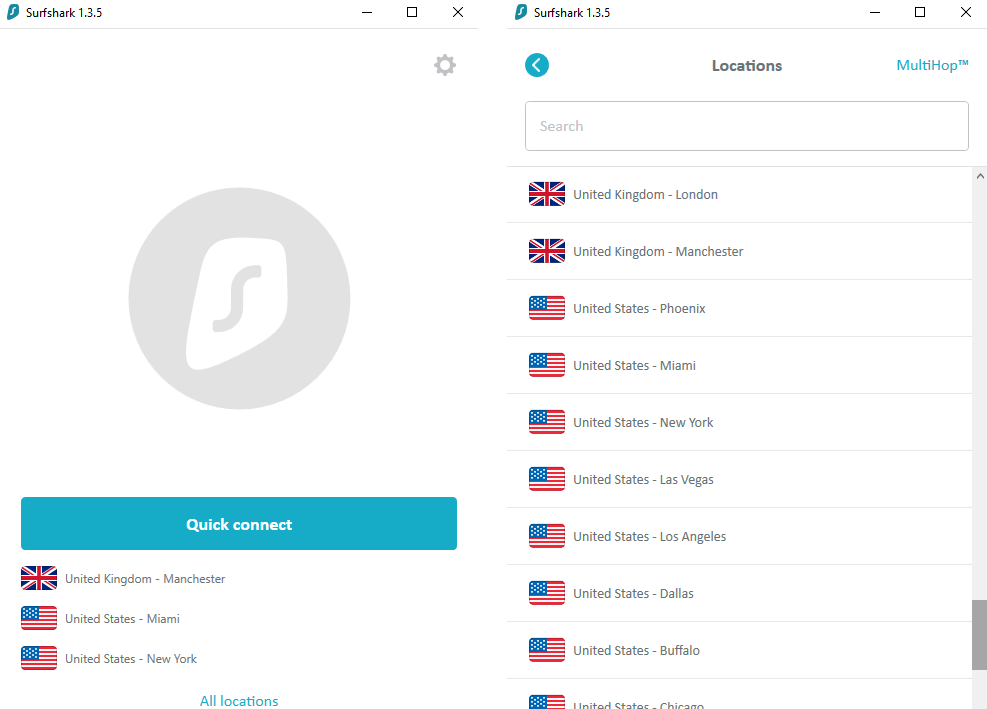
Task: Choose United States - Los Angeles location
Action: (x=739, y=536)
